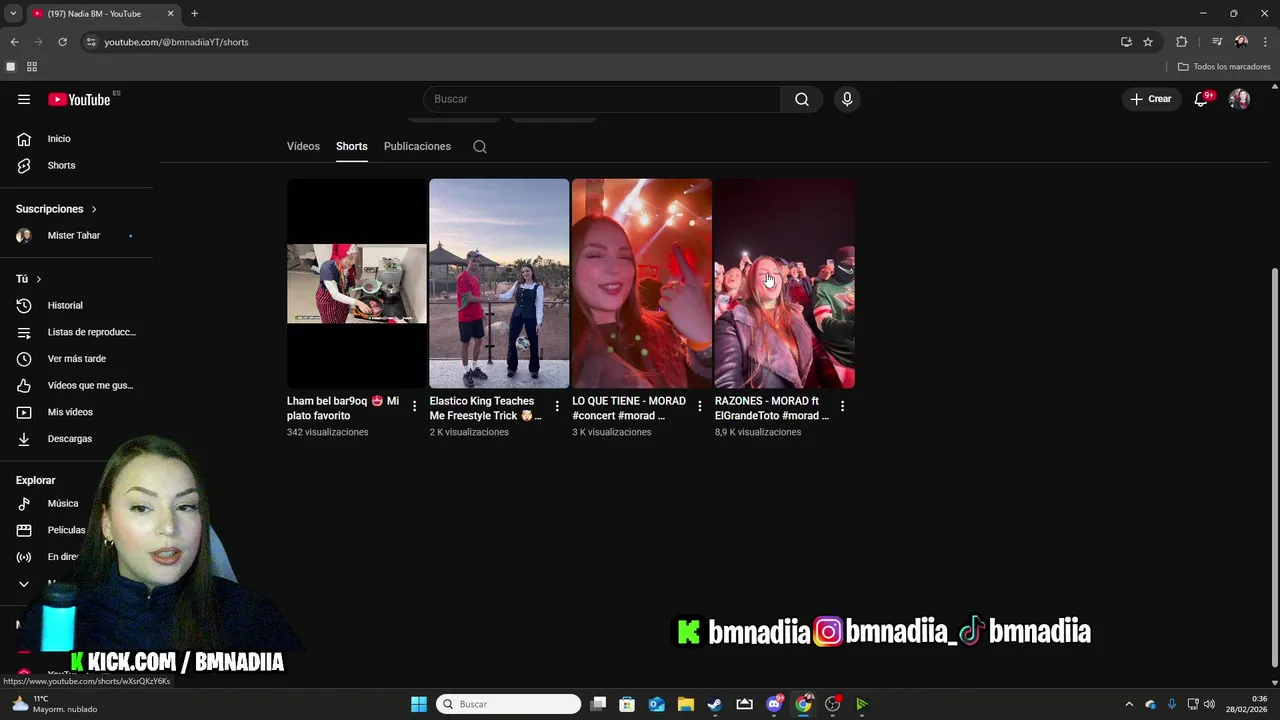Play LO QUE TIENE - MORAD short thumbnail

click(642, 284)
